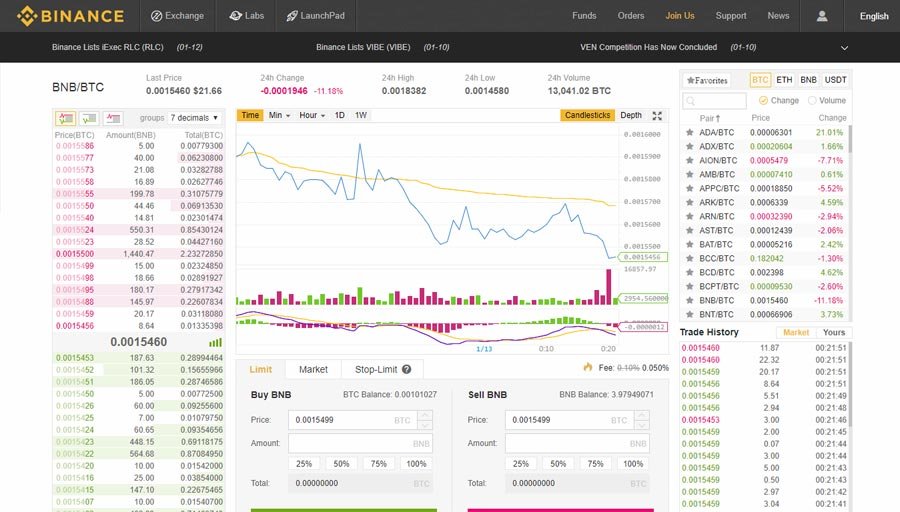The width and height of the screenshot is (900, 512).
Task: Switch chart to Candlesticks view
Action: click(x=587, y=115)
